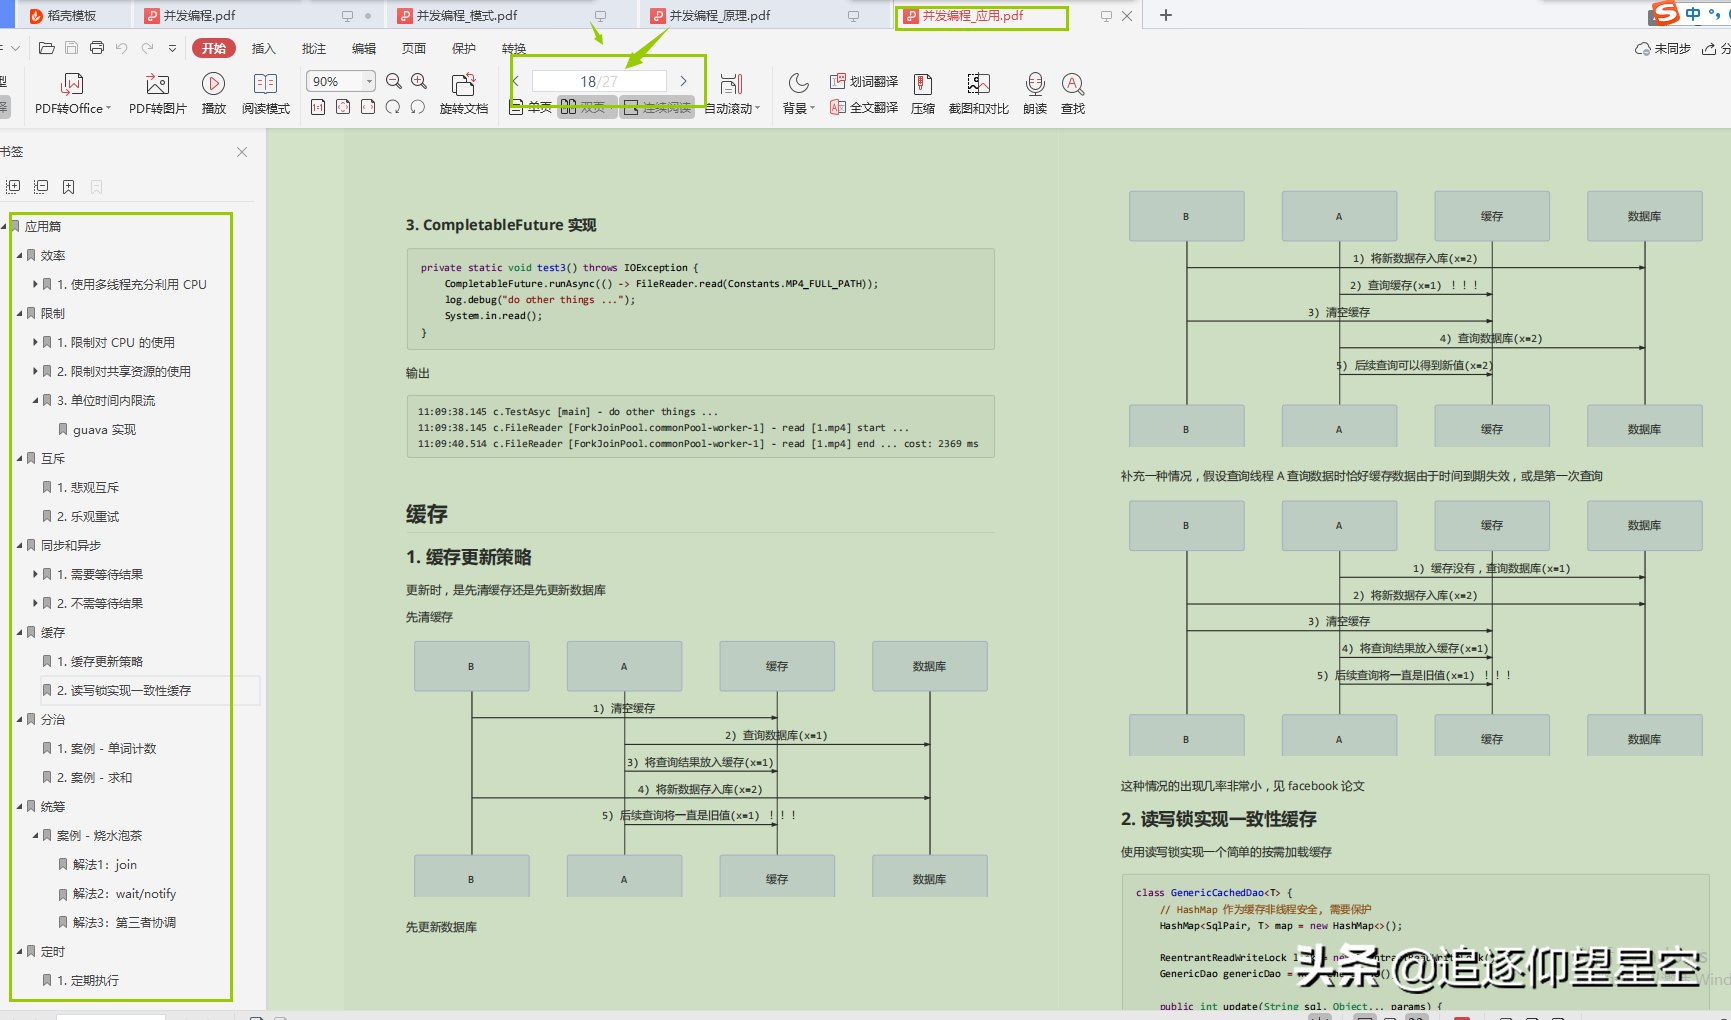Click the fit page icon
This screenshot has height=1020, width=1731.
[x=343, y=107]
